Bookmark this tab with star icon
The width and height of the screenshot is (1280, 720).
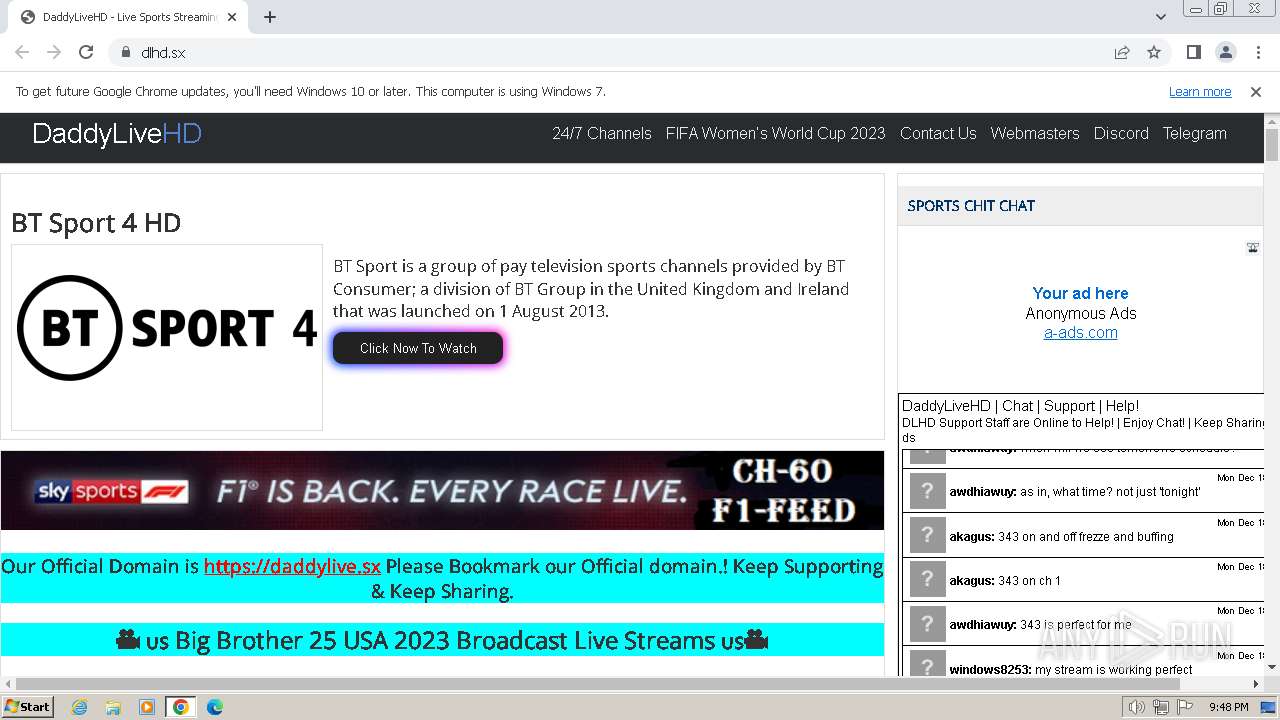coord(1154,52)
